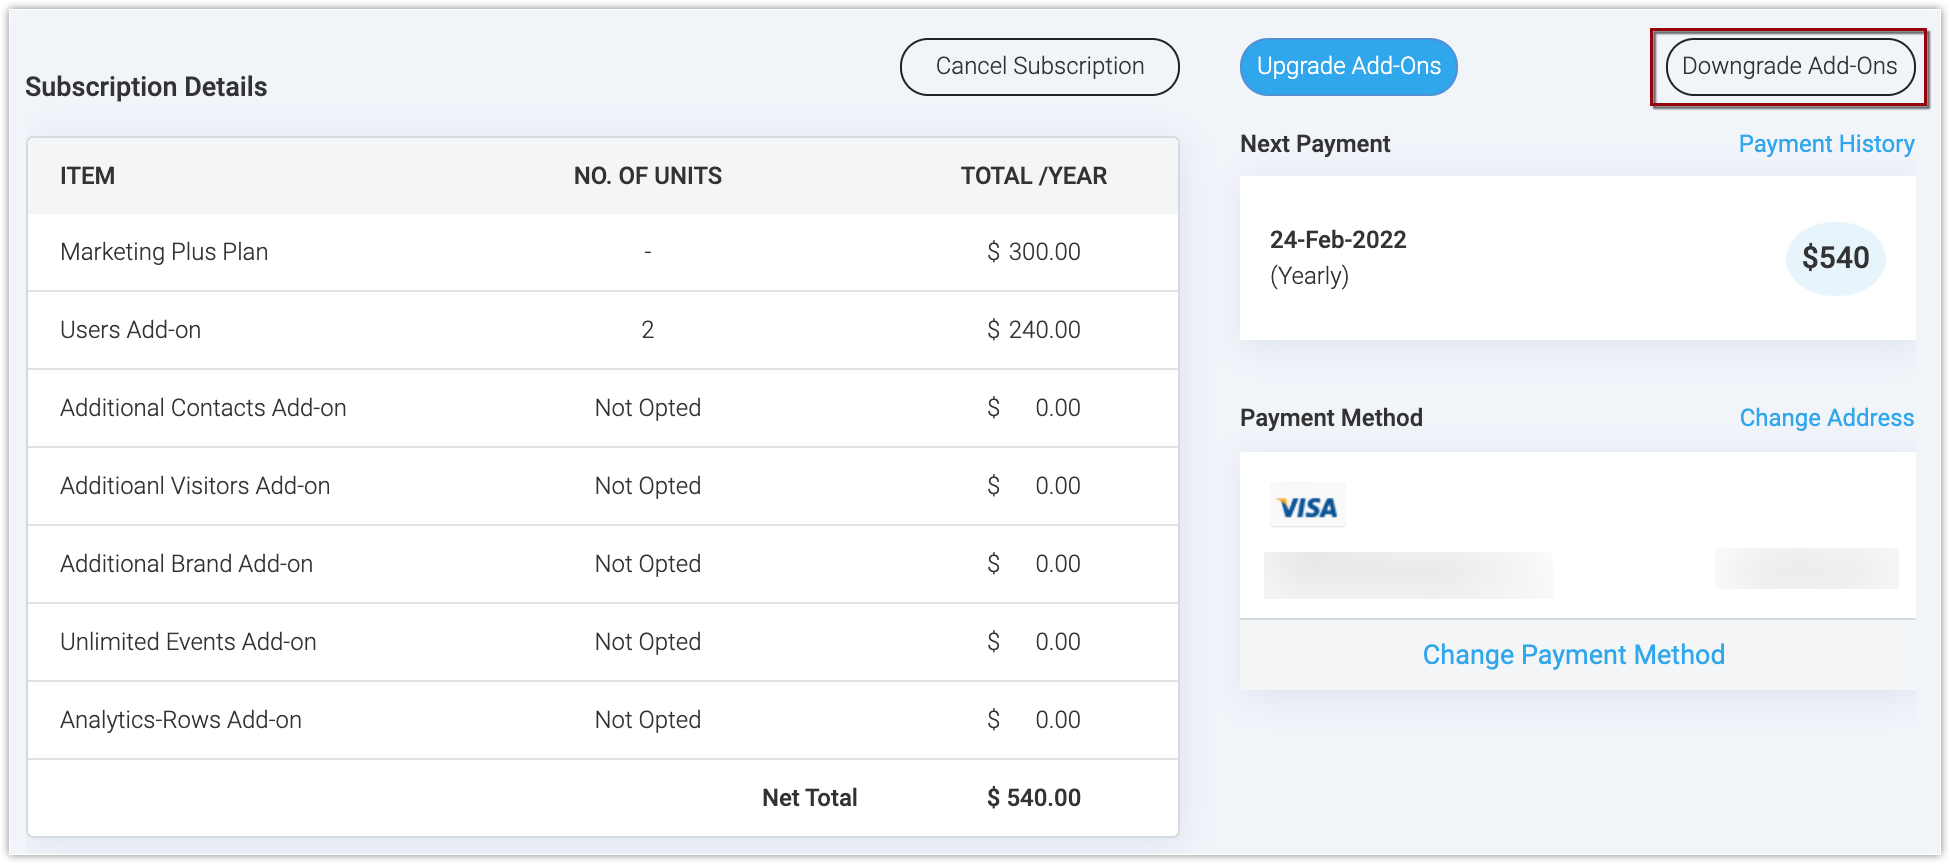The height and width of the screenshot is (864, 1950).
Task: Open the Payment History link
Action: (x=1826, y=144)
